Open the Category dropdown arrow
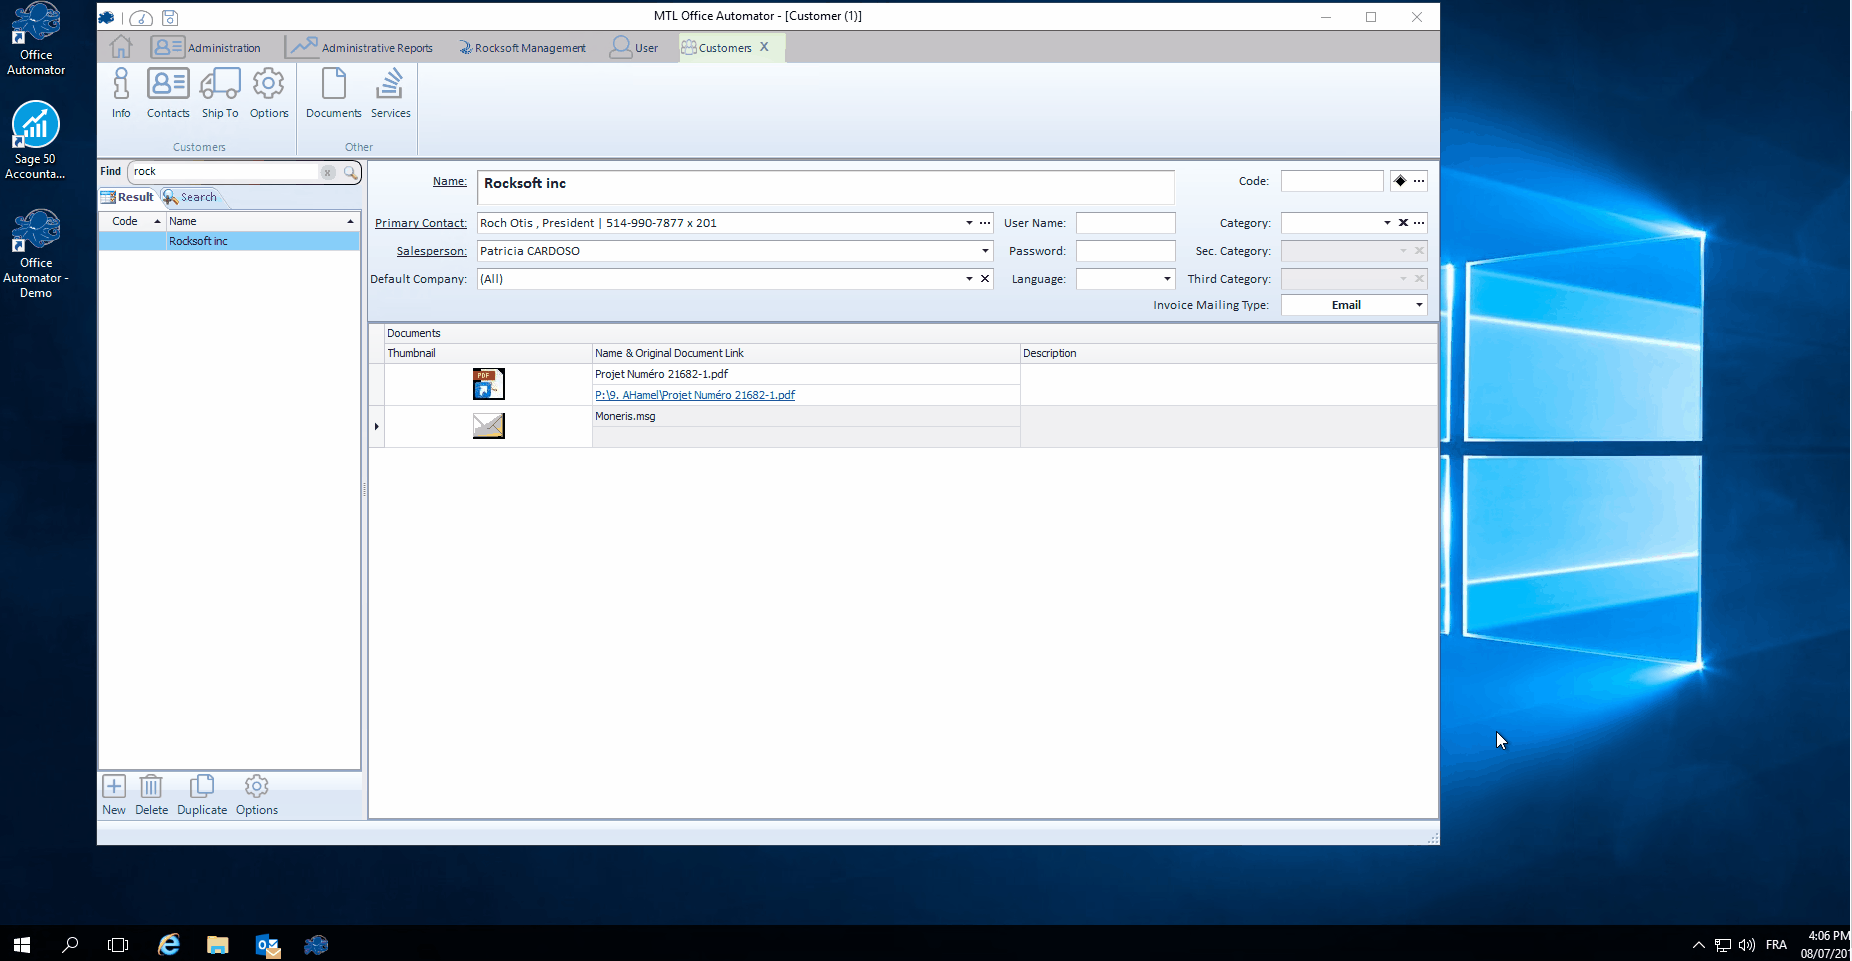Viewport: 1852px width, 961px height. pyautogui.click(x=1386, y=223)
